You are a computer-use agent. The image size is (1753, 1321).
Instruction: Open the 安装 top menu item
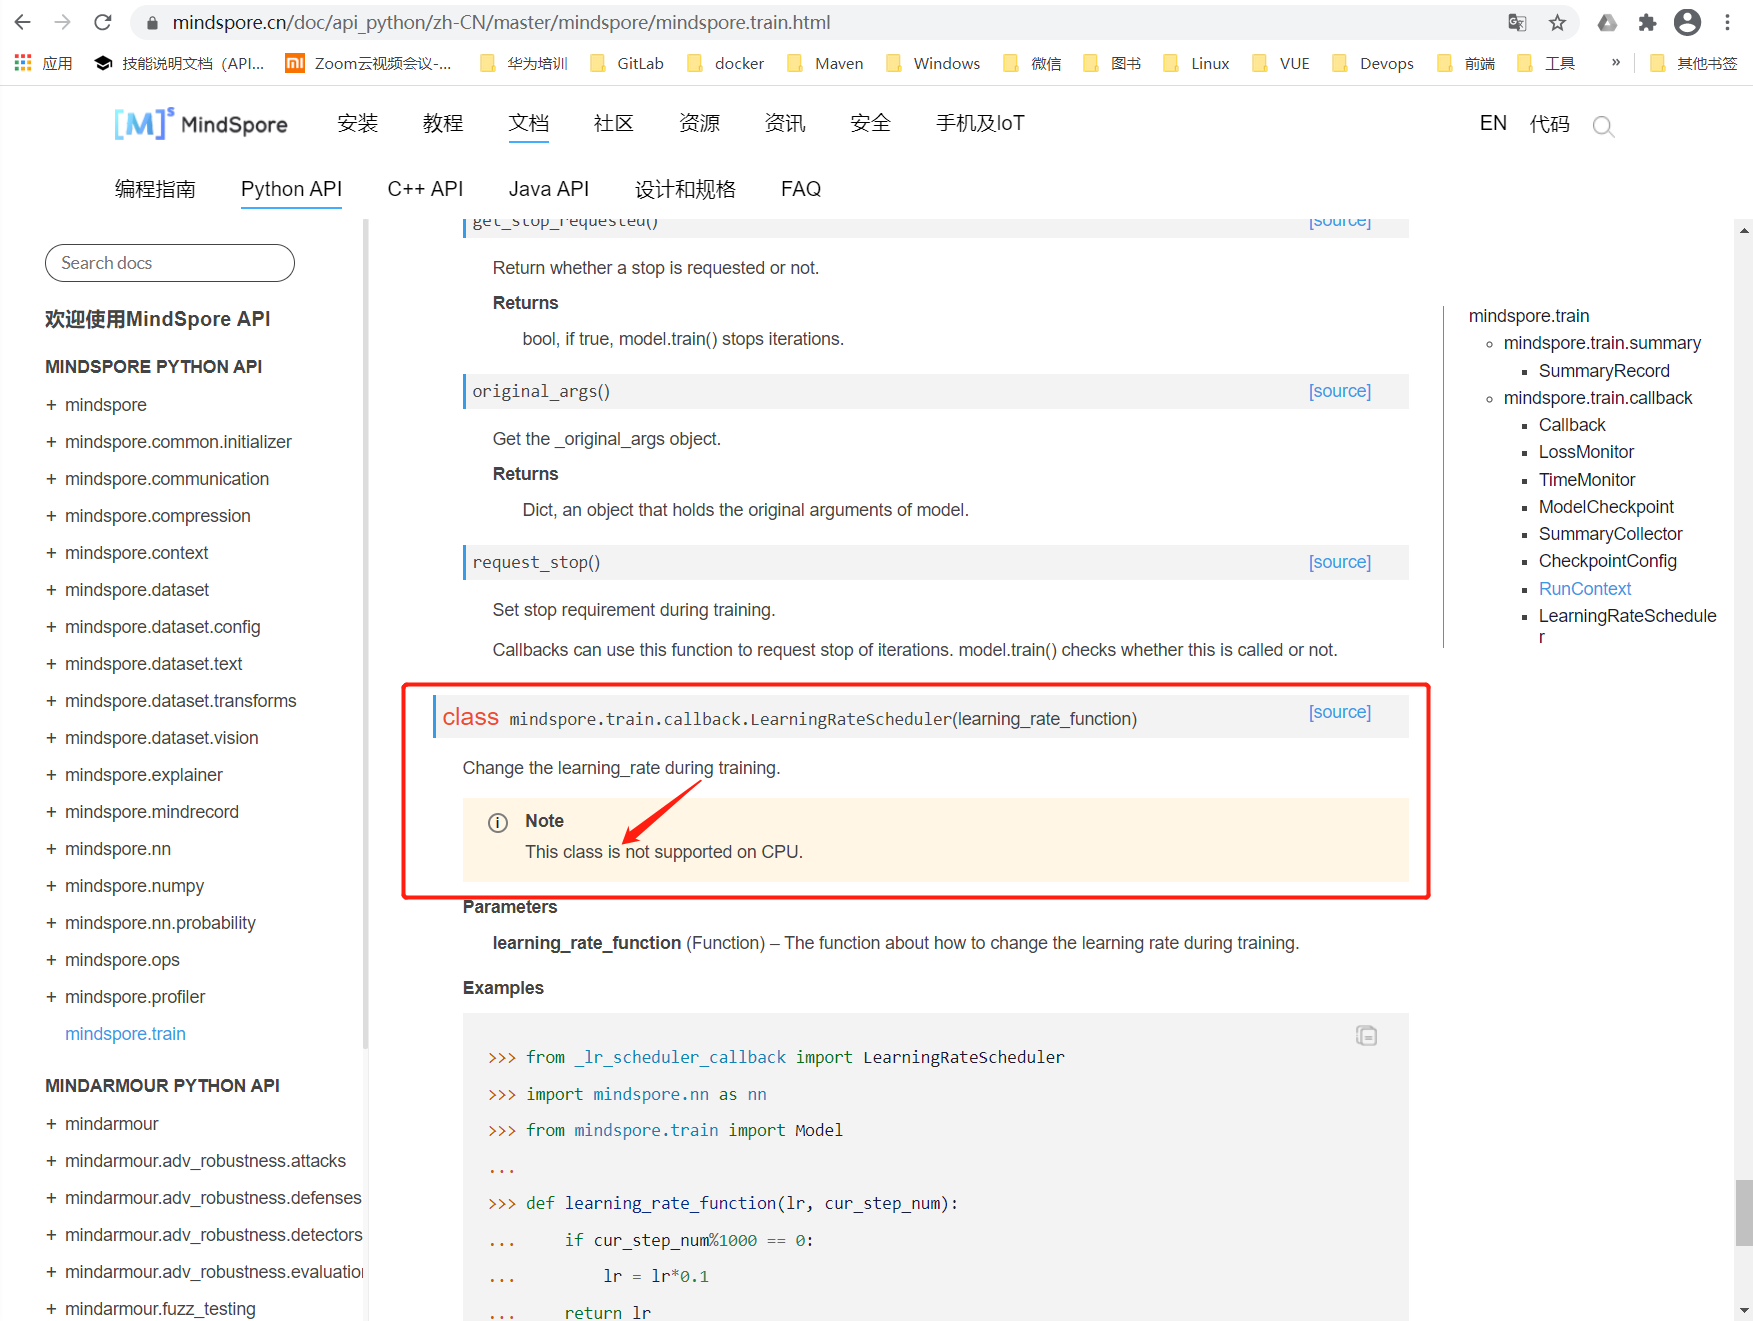tap(358, 123)
